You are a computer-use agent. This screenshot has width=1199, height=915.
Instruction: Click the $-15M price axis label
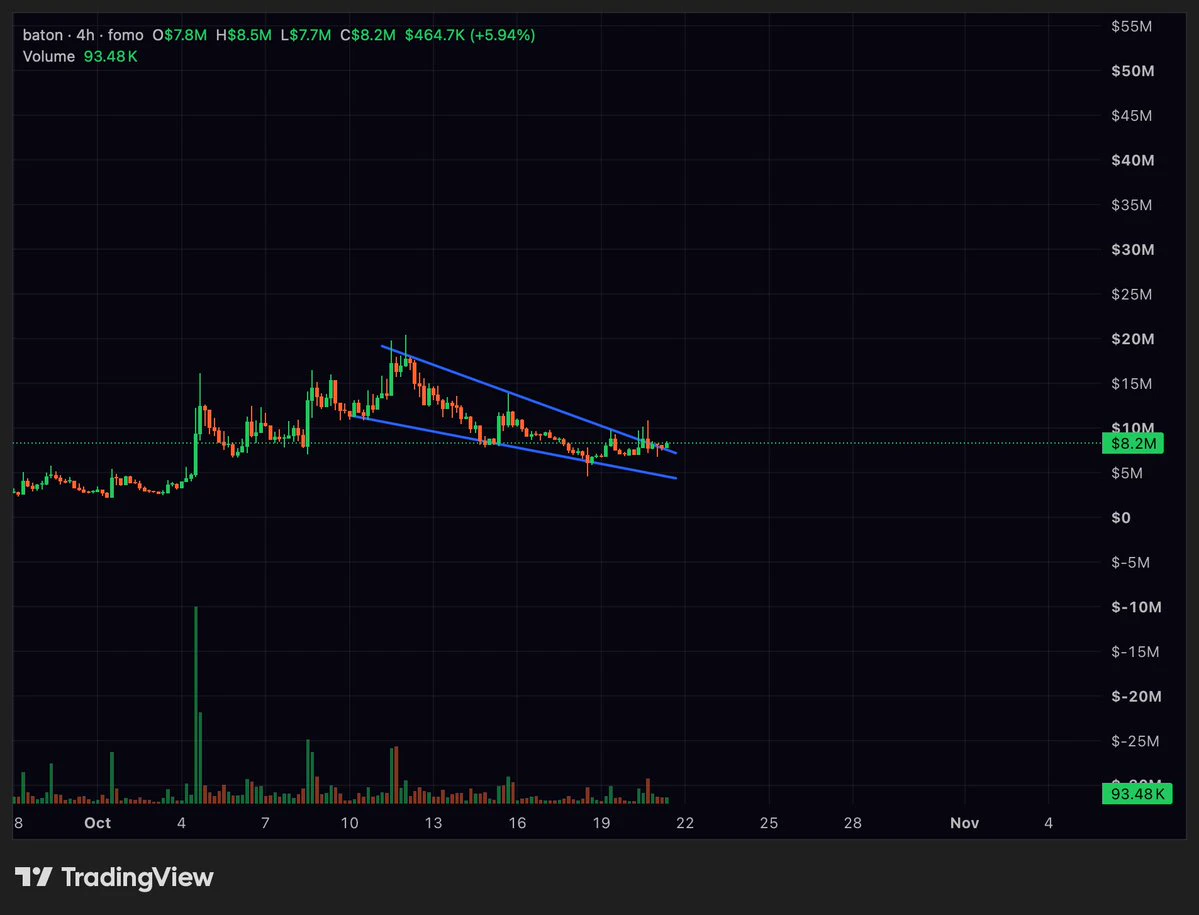coord(1136,652)
